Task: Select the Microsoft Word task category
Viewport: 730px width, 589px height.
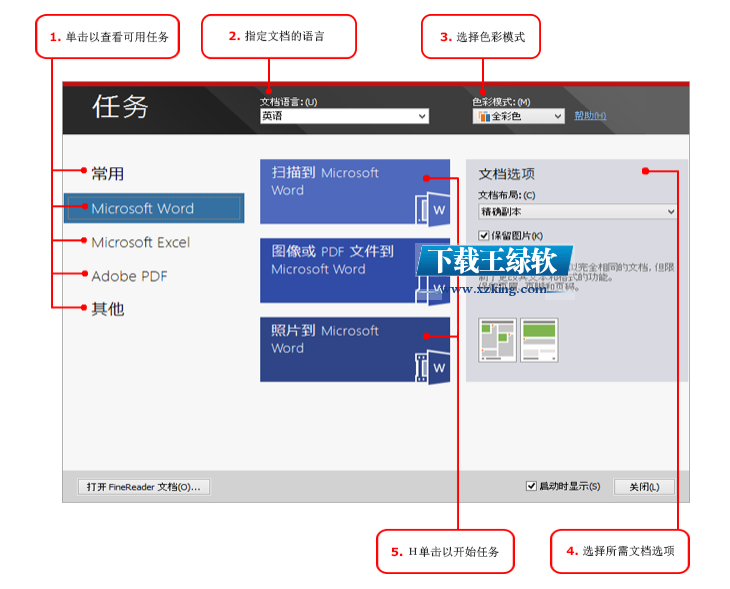Action: pyautogui.click(x=154, y=208)
